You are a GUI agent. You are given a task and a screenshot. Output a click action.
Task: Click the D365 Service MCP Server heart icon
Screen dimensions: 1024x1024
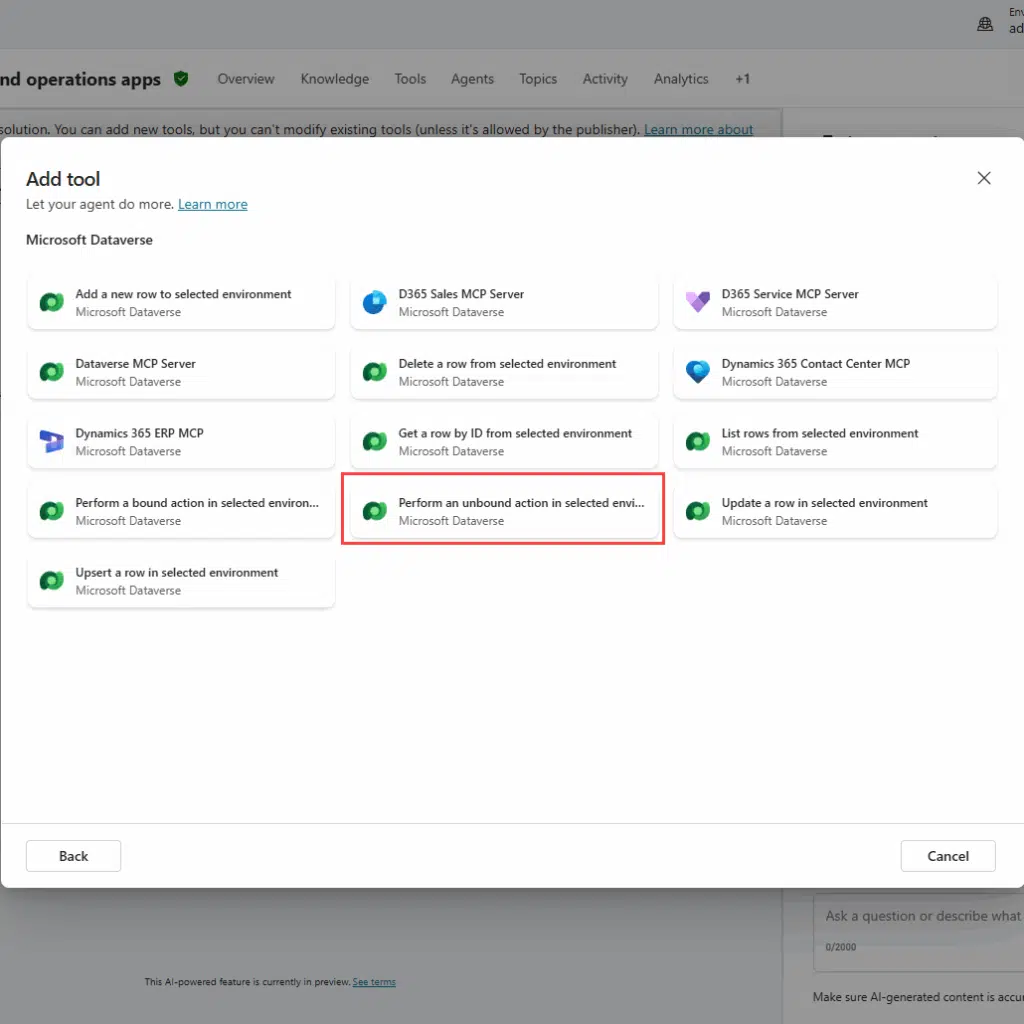point(697,302)
